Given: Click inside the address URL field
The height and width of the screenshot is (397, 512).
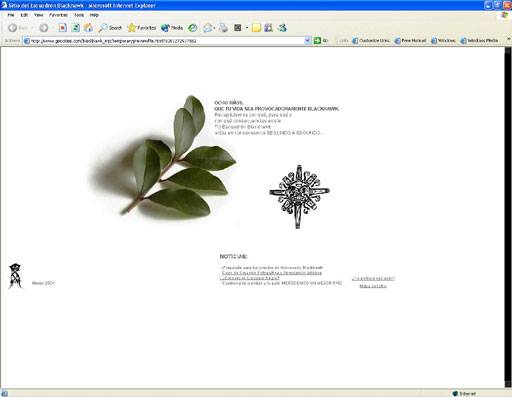Looking at the screenshot, I should 167,41.
